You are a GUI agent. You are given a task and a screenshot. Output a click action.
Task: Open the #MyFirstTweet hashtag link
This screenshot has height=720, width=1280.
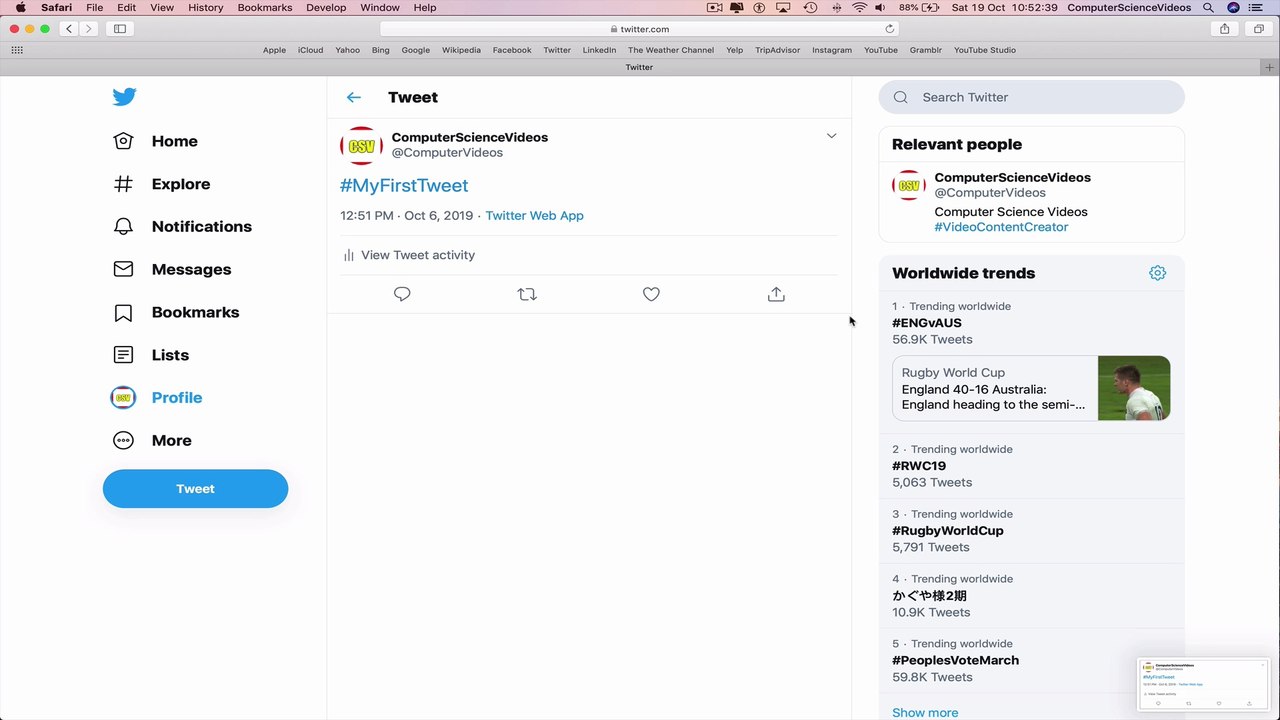(404, 185)
